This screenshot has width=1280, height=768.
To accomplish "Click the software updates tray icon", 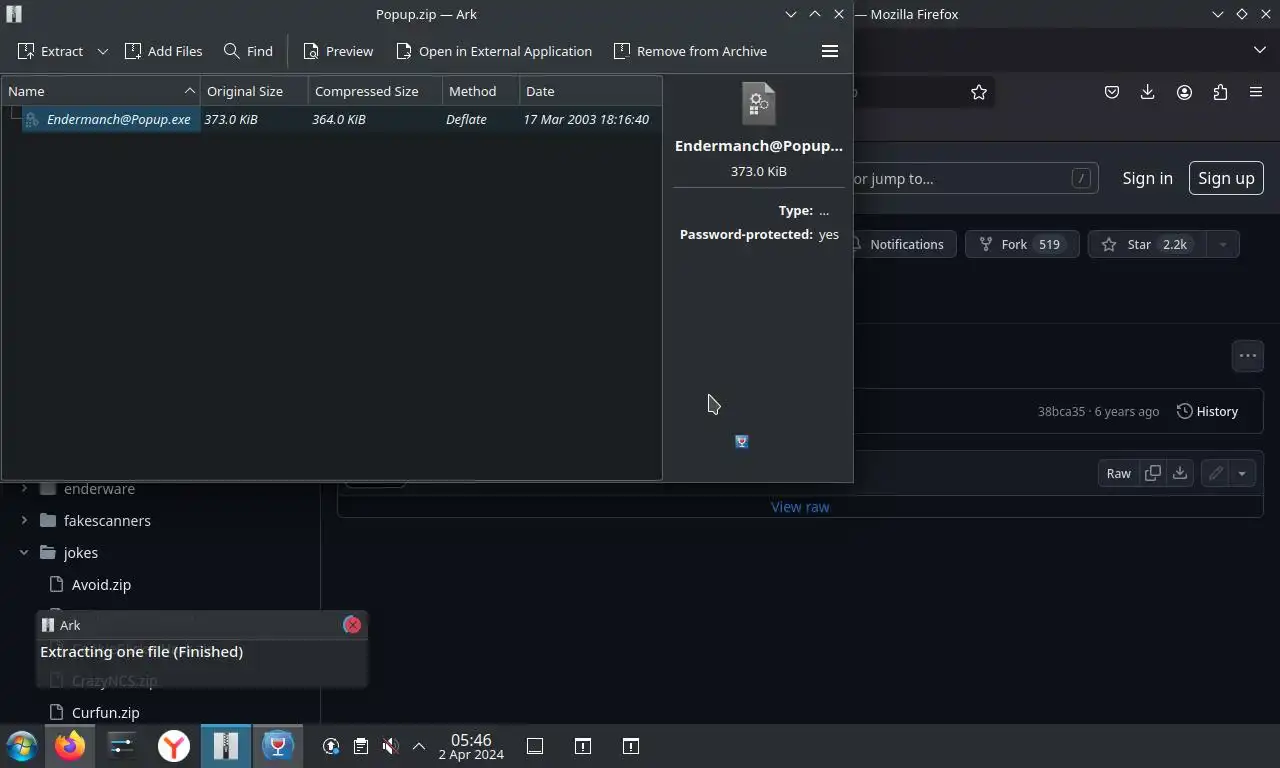I will [x=331, y=746].
